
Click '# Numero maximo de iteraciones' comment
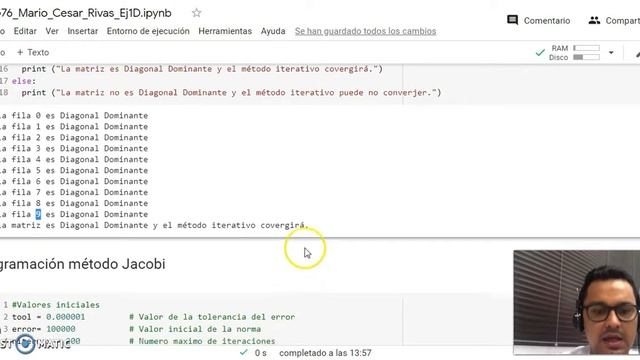coord(202,341)
